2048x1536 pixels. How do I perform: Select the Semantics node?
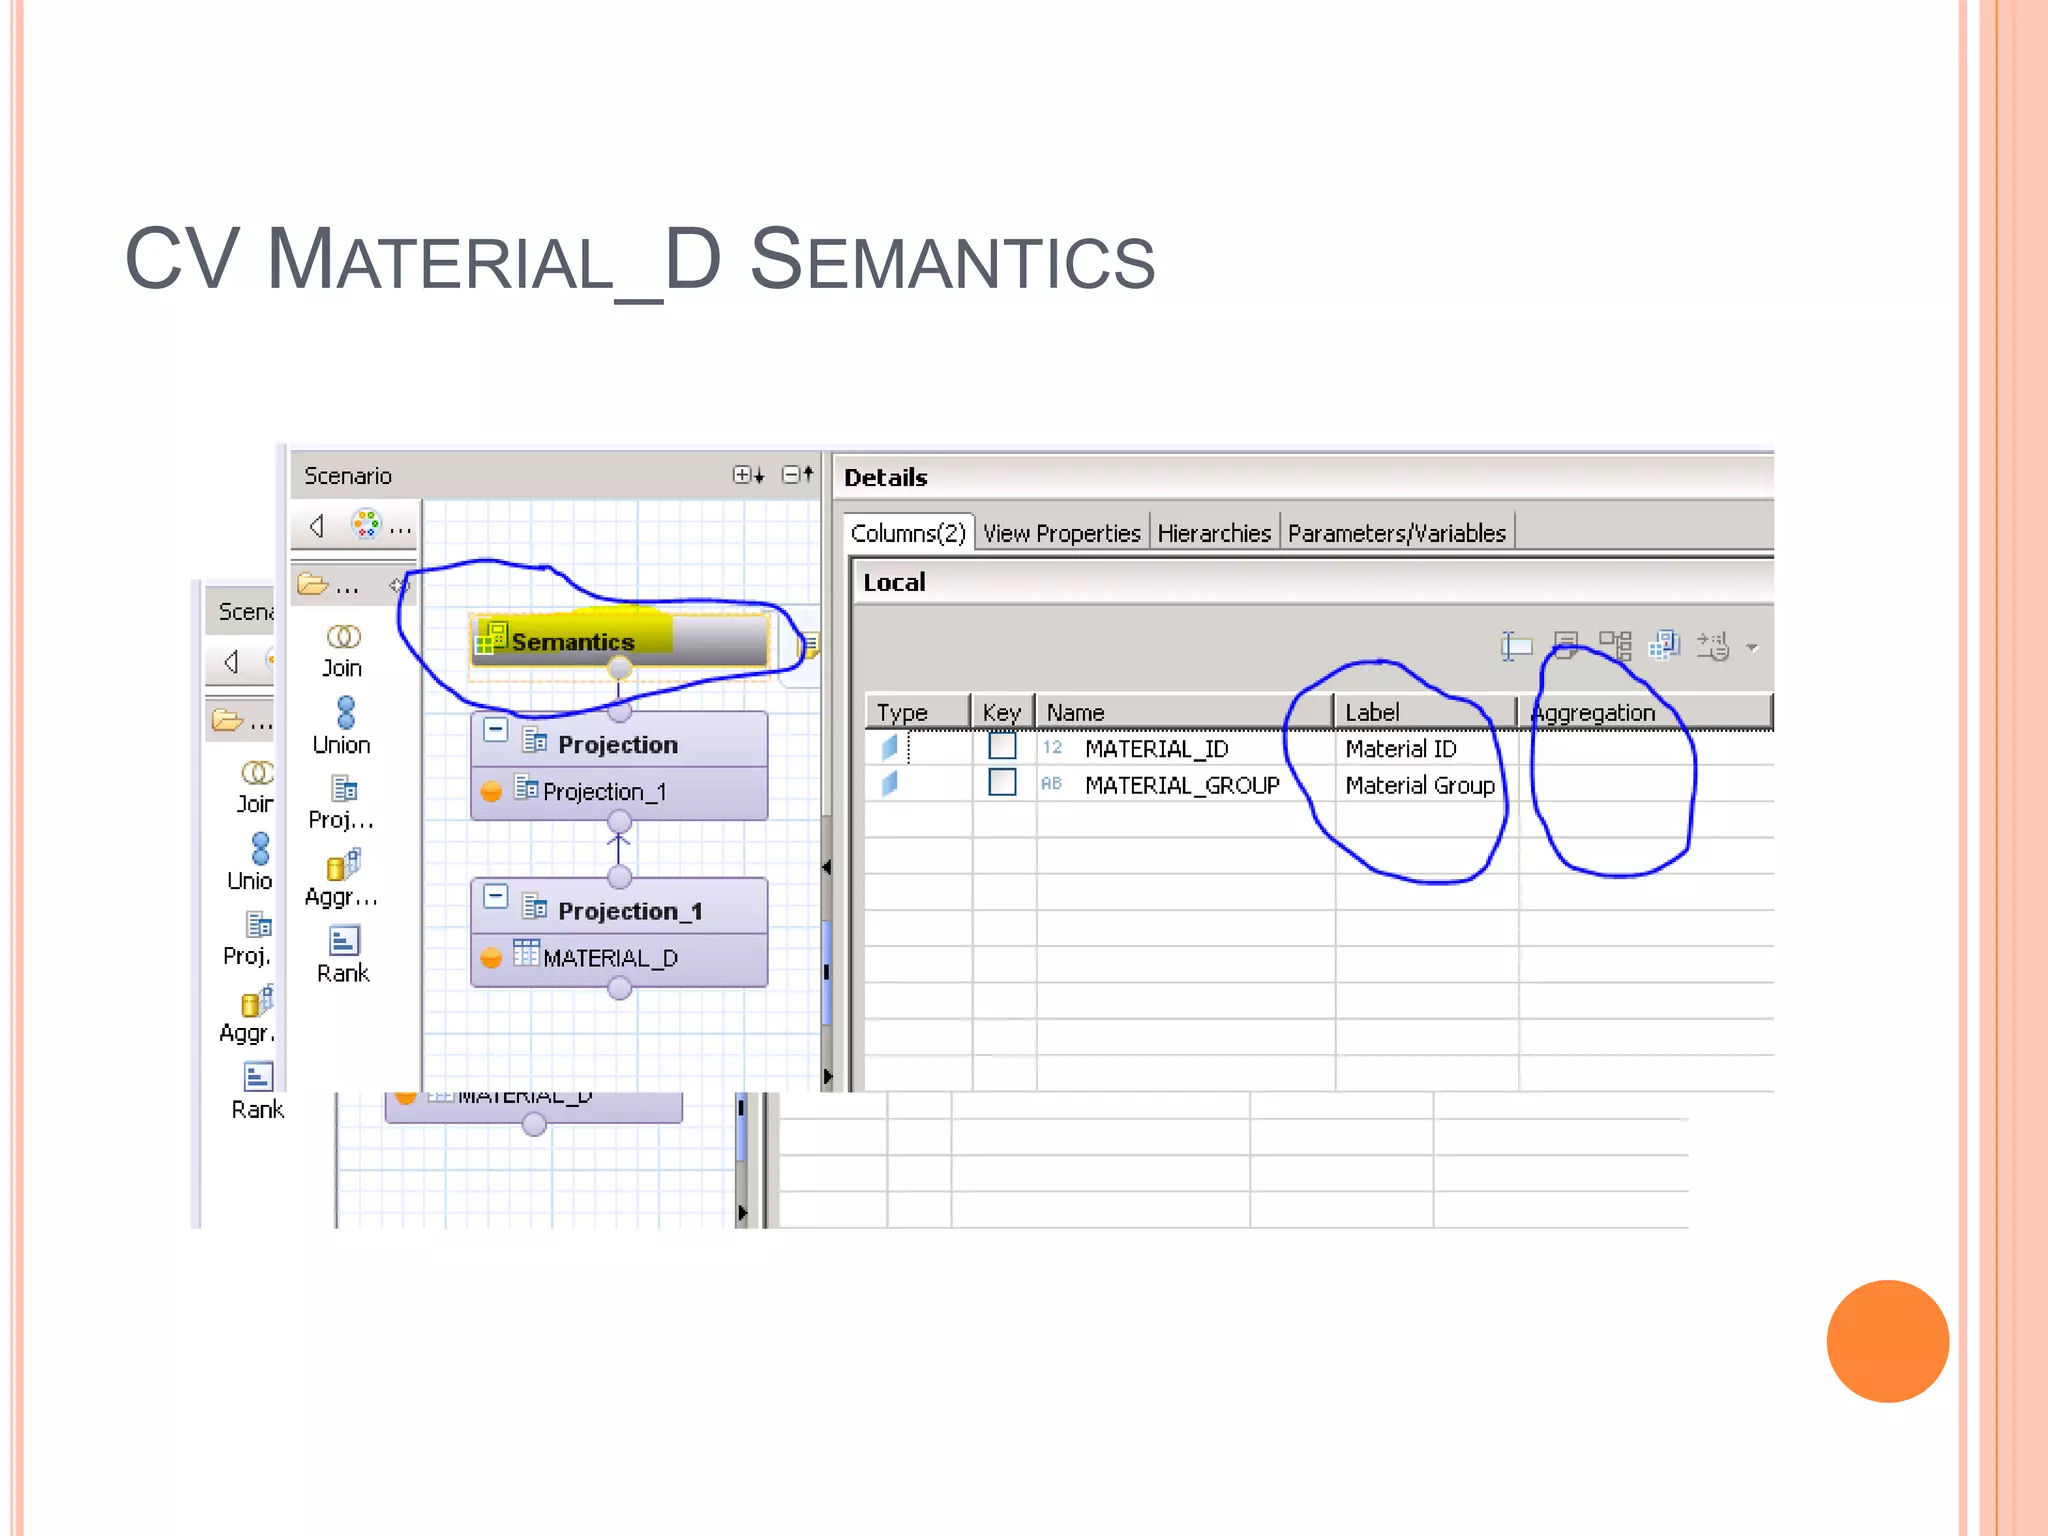(x=620, y=641)
